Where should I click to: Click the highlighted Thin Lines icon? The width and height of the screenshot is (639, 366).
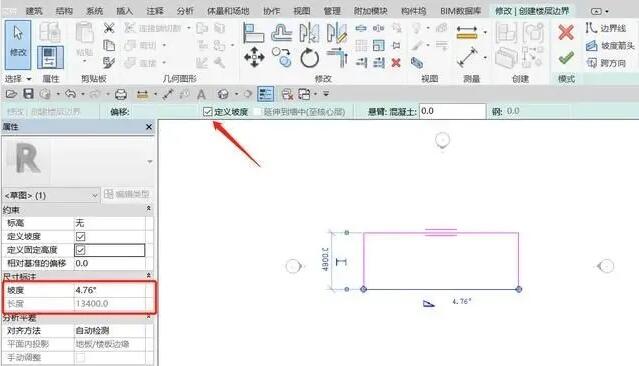pos(265,94)
